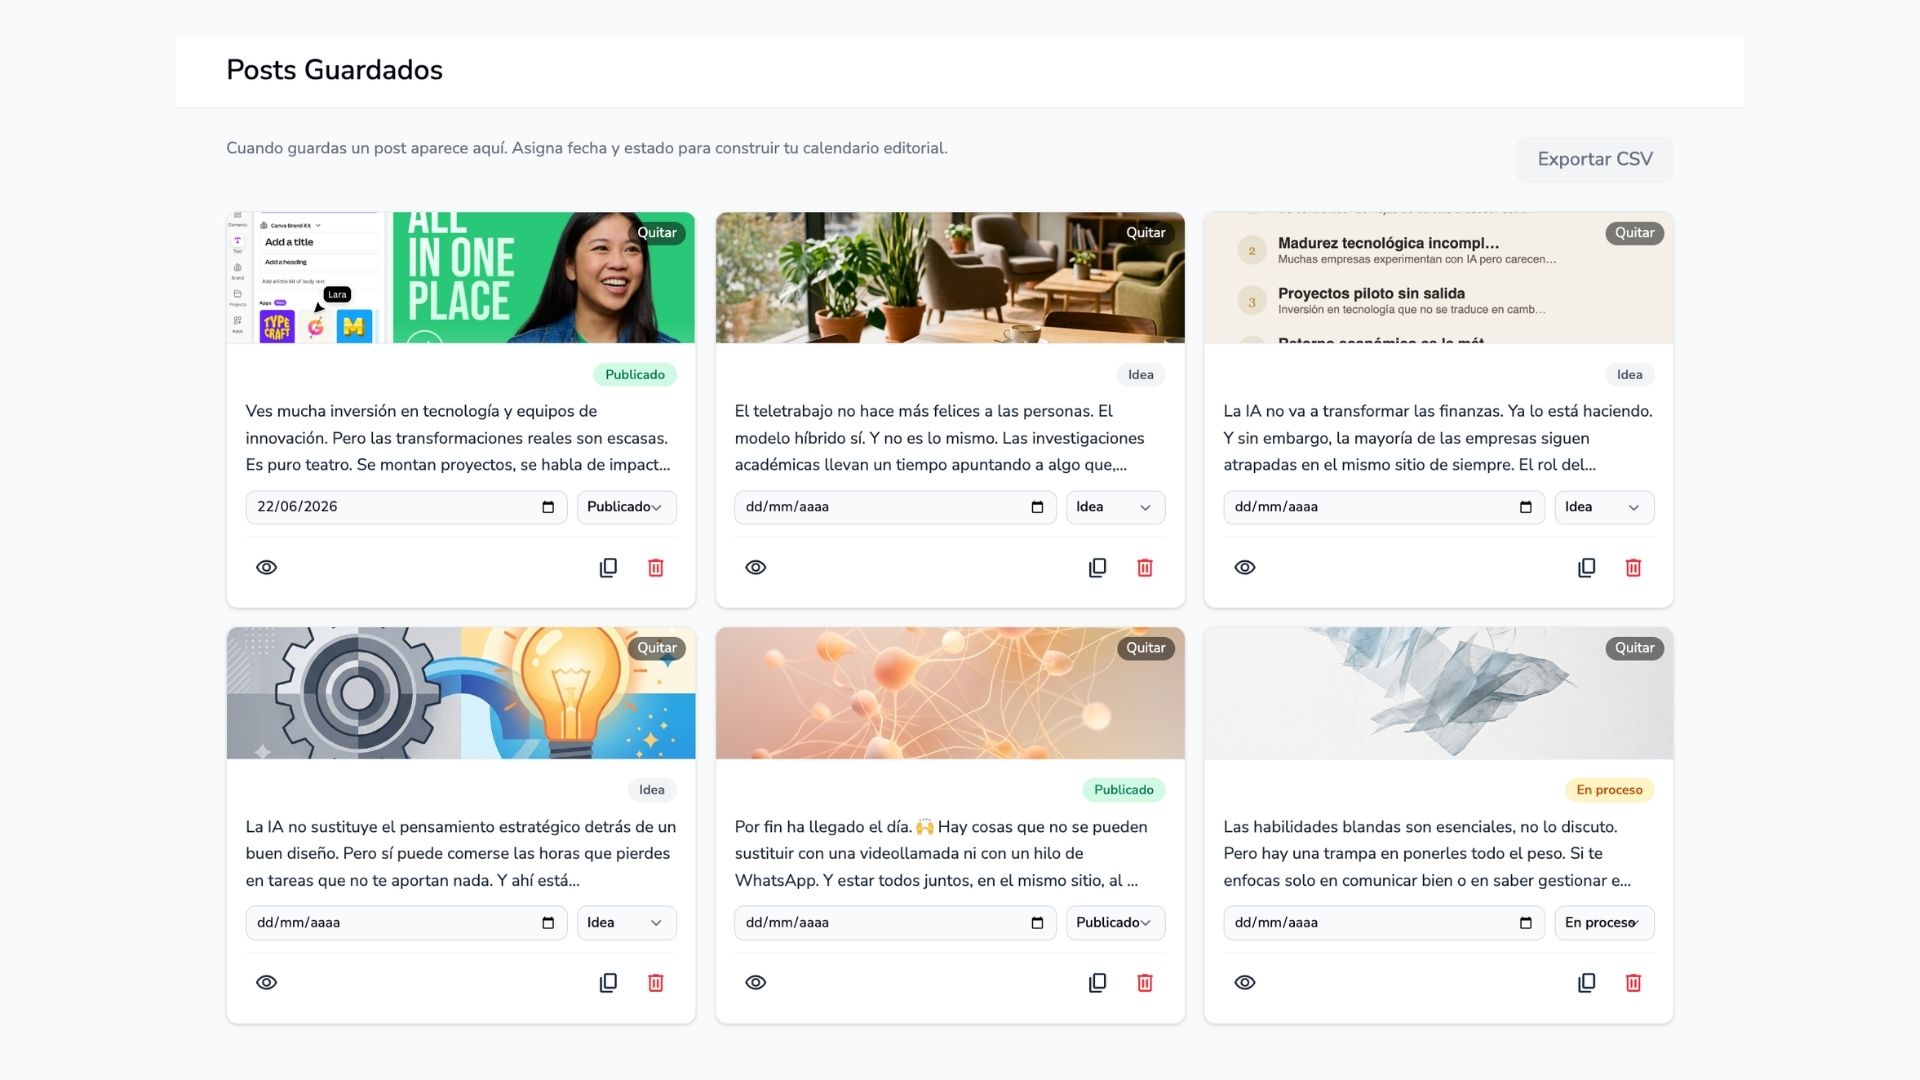The width and height of the screenshot is (1920, 1080).
Task: Click the yellow 'En proceso' badge
Action: click(x=1609, y=789)
